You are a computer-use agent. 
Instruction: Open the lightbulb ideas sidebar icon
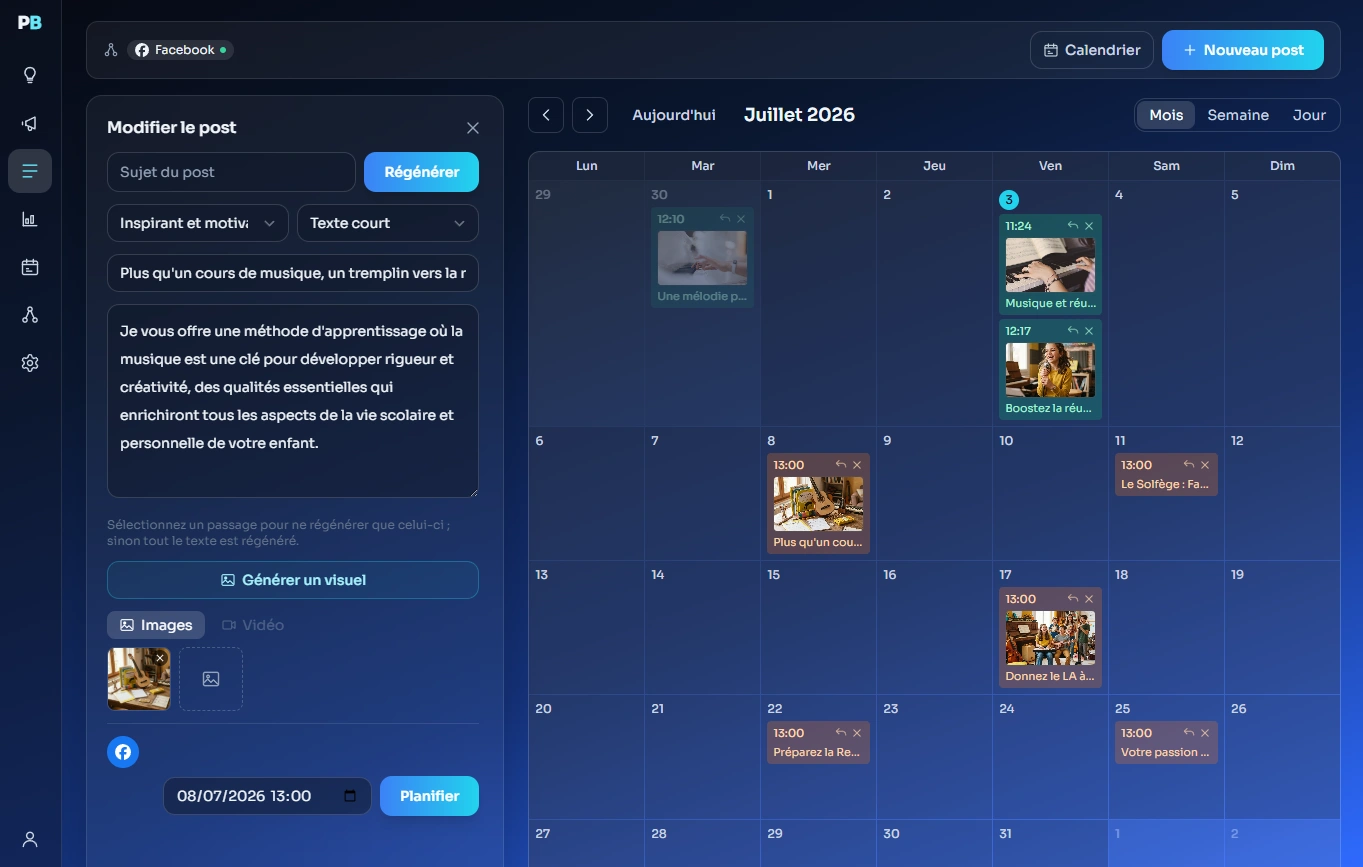click(30, 75)
